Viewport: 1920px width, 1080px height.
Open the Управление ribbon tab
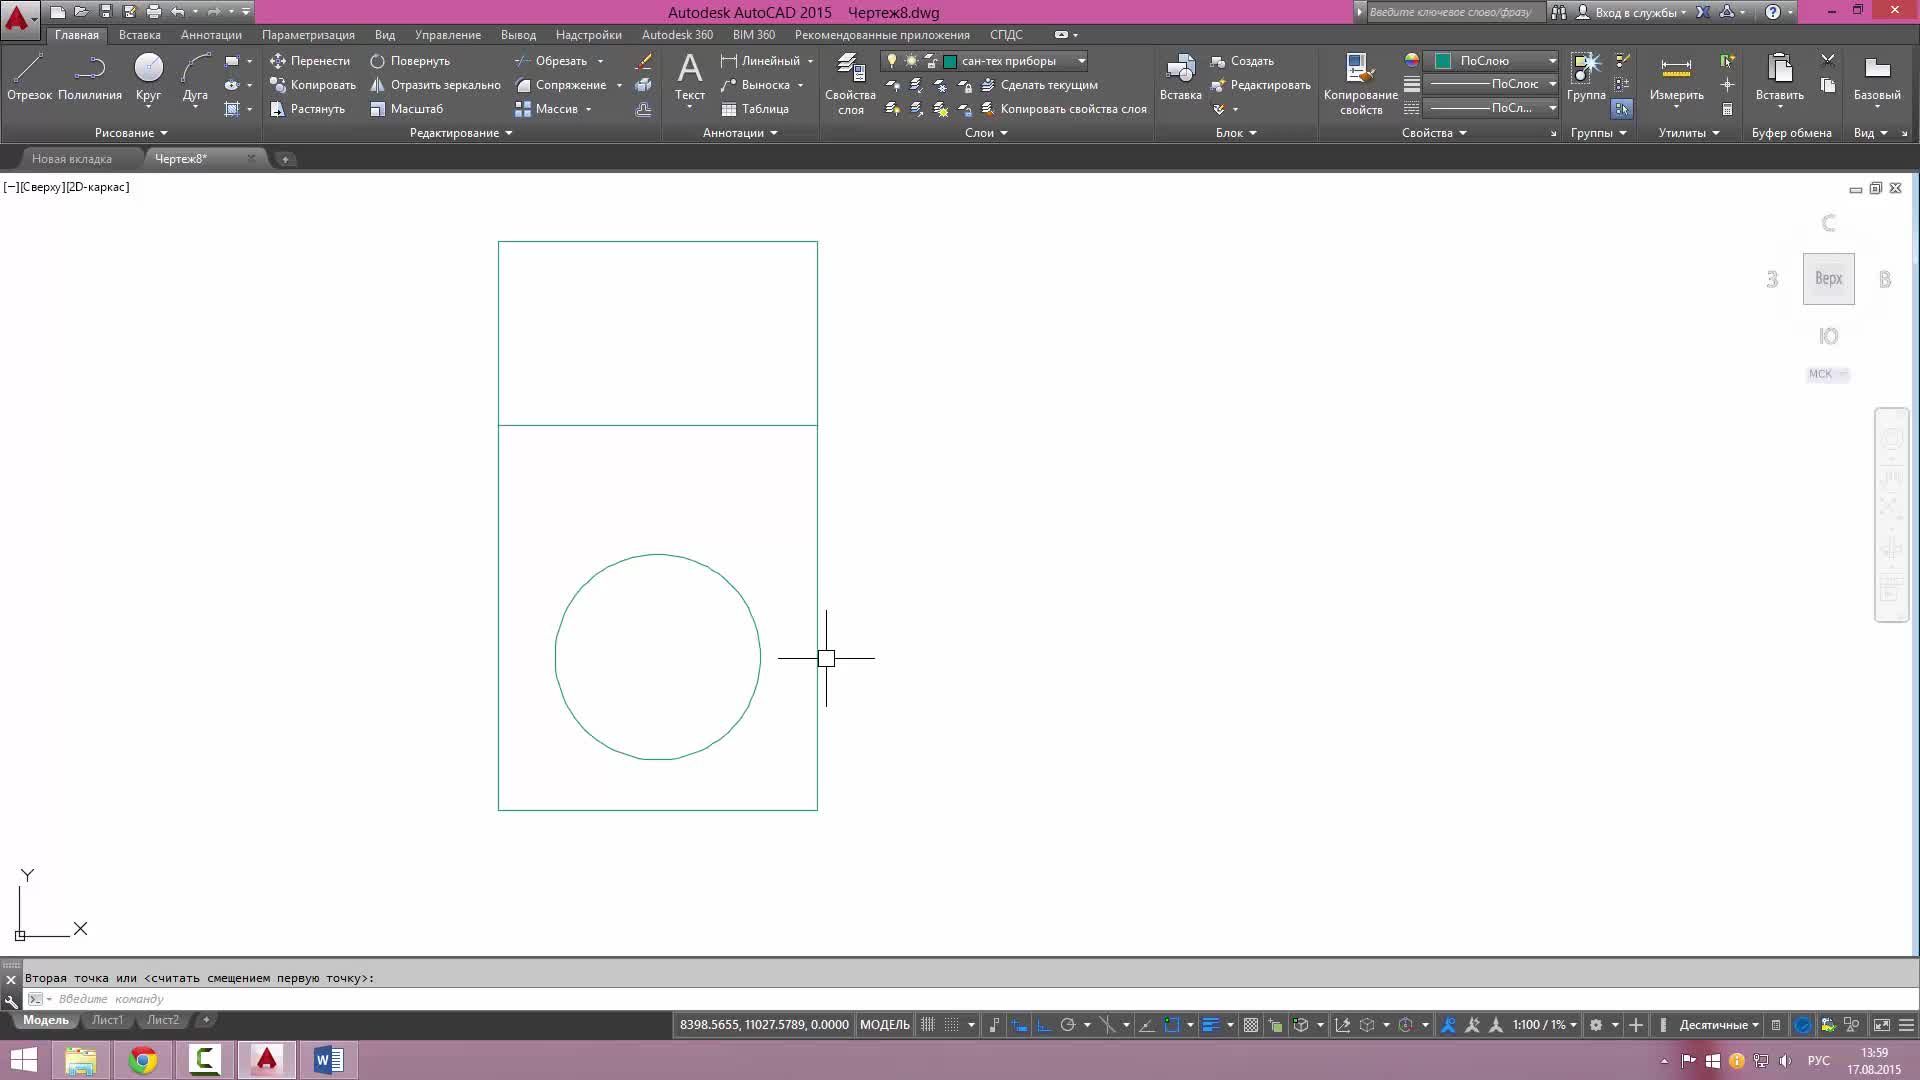pos(447,35)
